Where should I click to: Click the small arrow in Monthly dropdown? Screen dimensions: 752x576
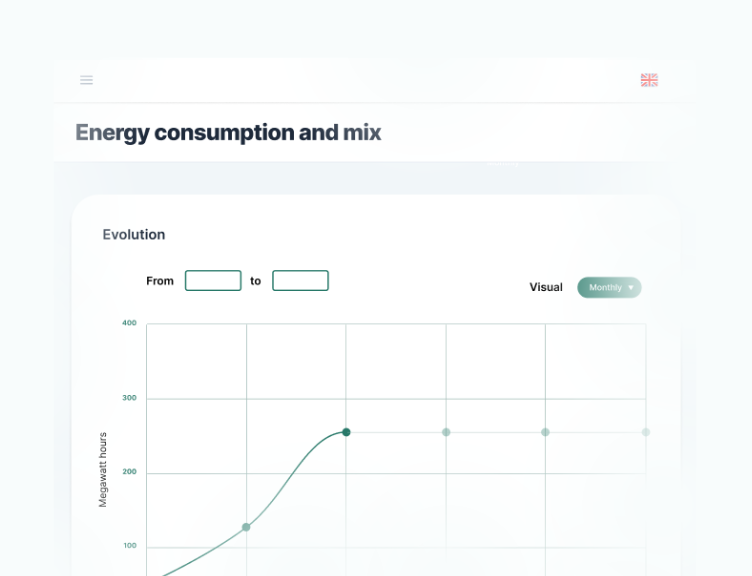click(631, 288)
